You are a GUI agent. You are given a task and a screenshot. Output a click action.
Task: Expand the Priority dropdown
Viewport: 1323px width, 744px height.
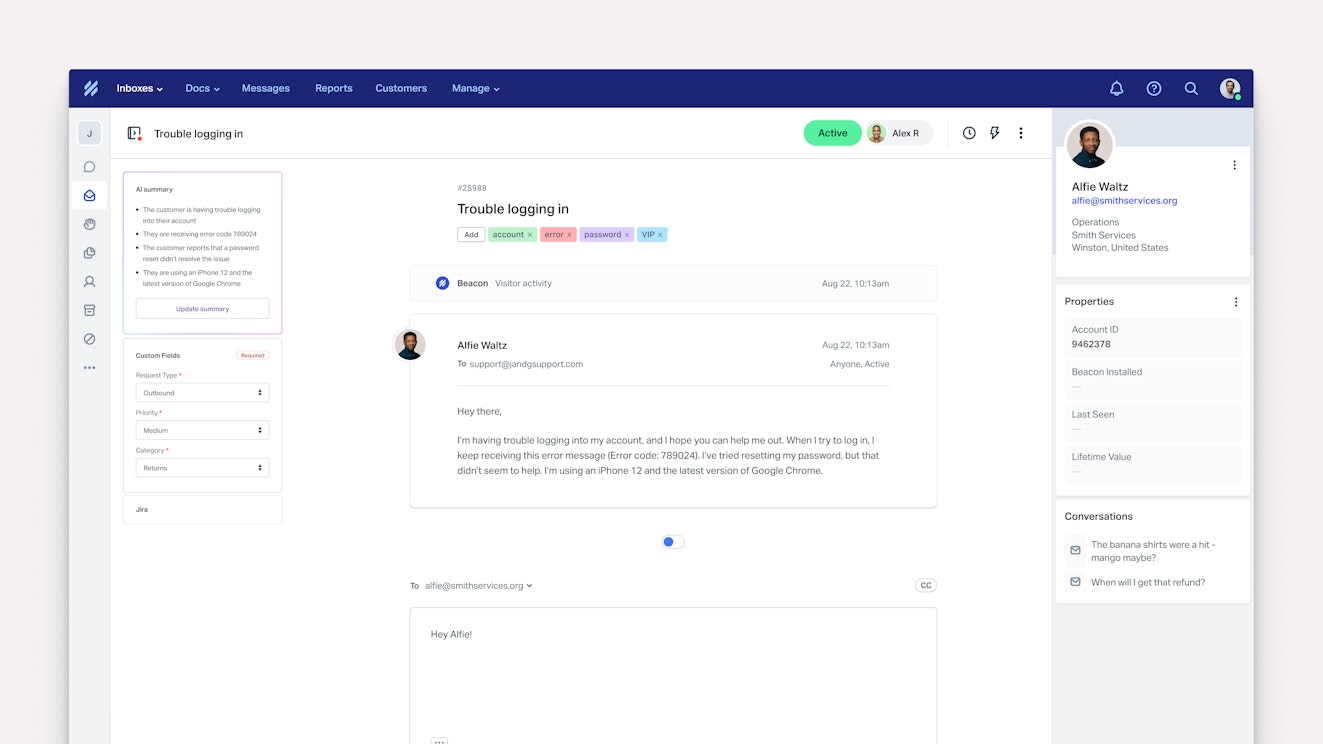202,430
